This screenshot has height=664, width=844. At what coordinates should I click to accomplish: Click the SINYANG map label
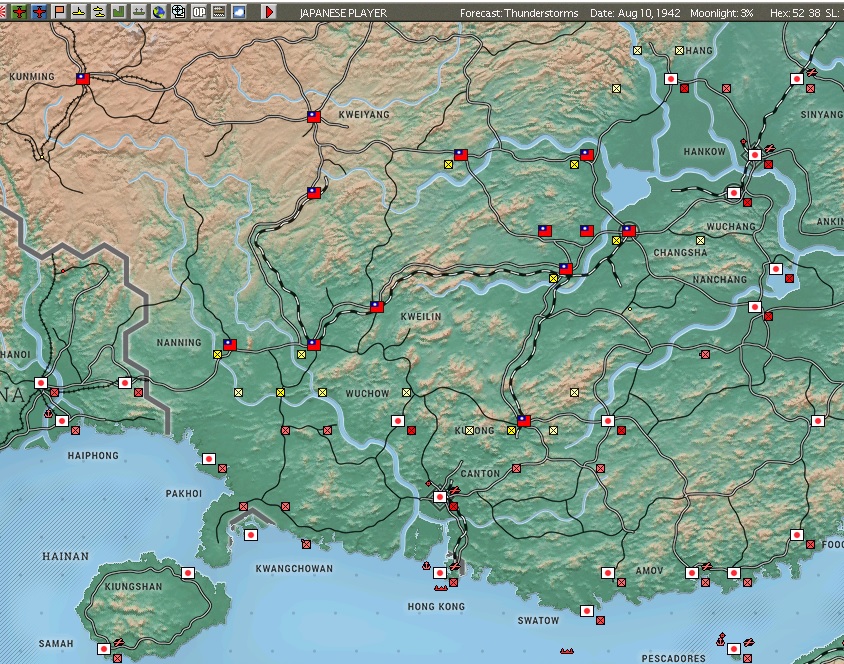coord(822,115)
